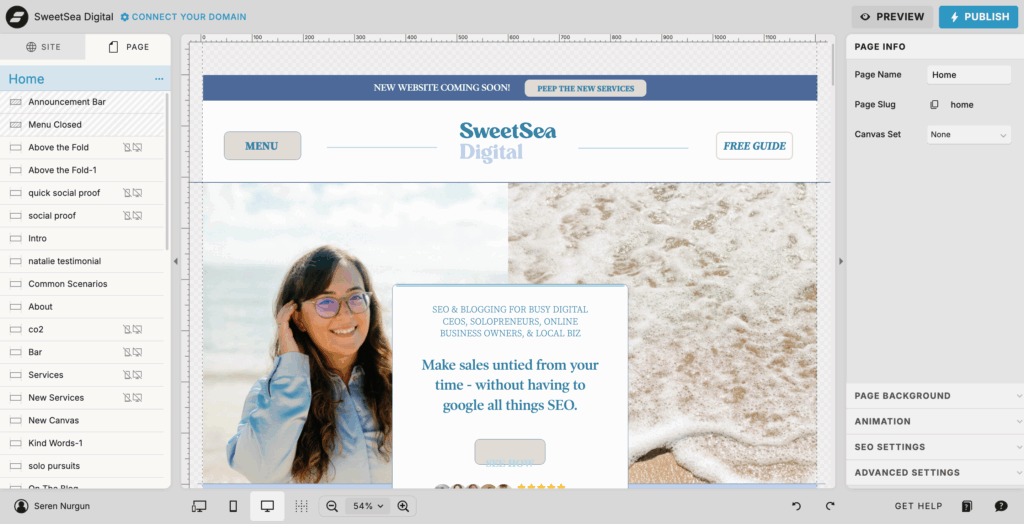The height and width of the screenshot is (524, 1024).
Task: Click the canvas icon beside Menu Closed
Action: pyautogui.click(x=16, y=125)
